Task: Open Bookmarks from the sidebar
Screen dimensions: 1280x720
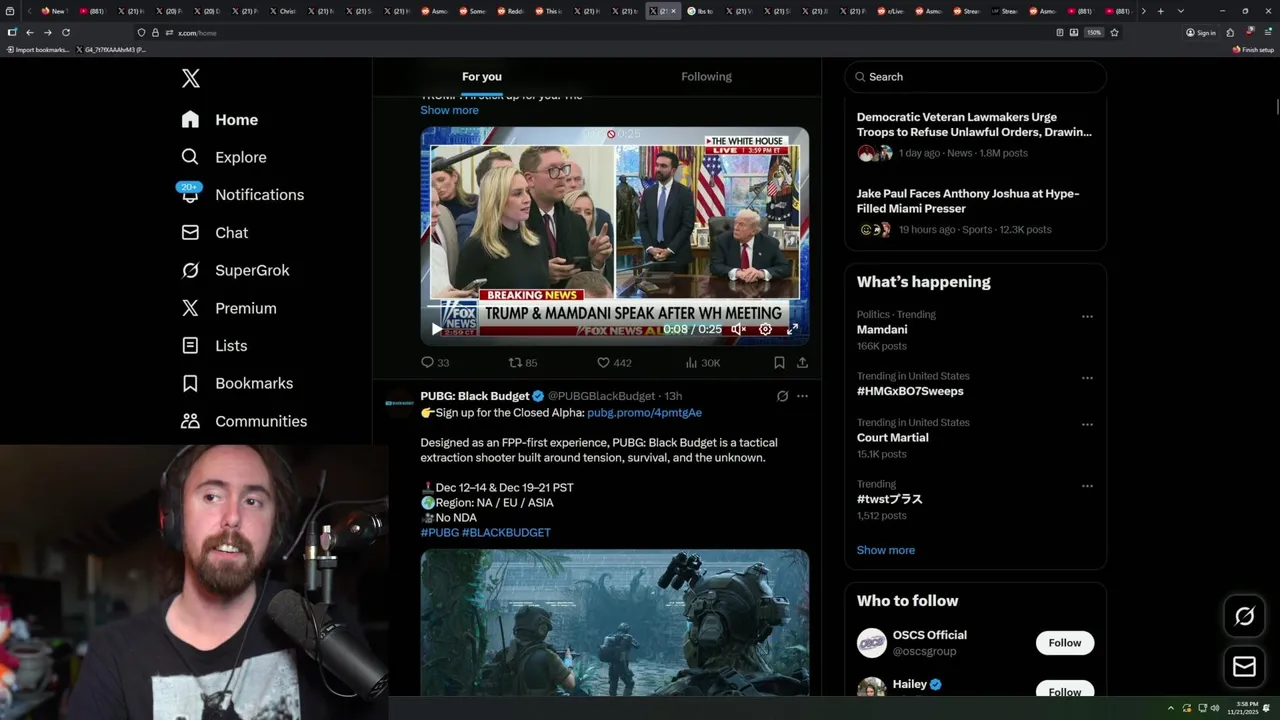Action: click(237, 384)
